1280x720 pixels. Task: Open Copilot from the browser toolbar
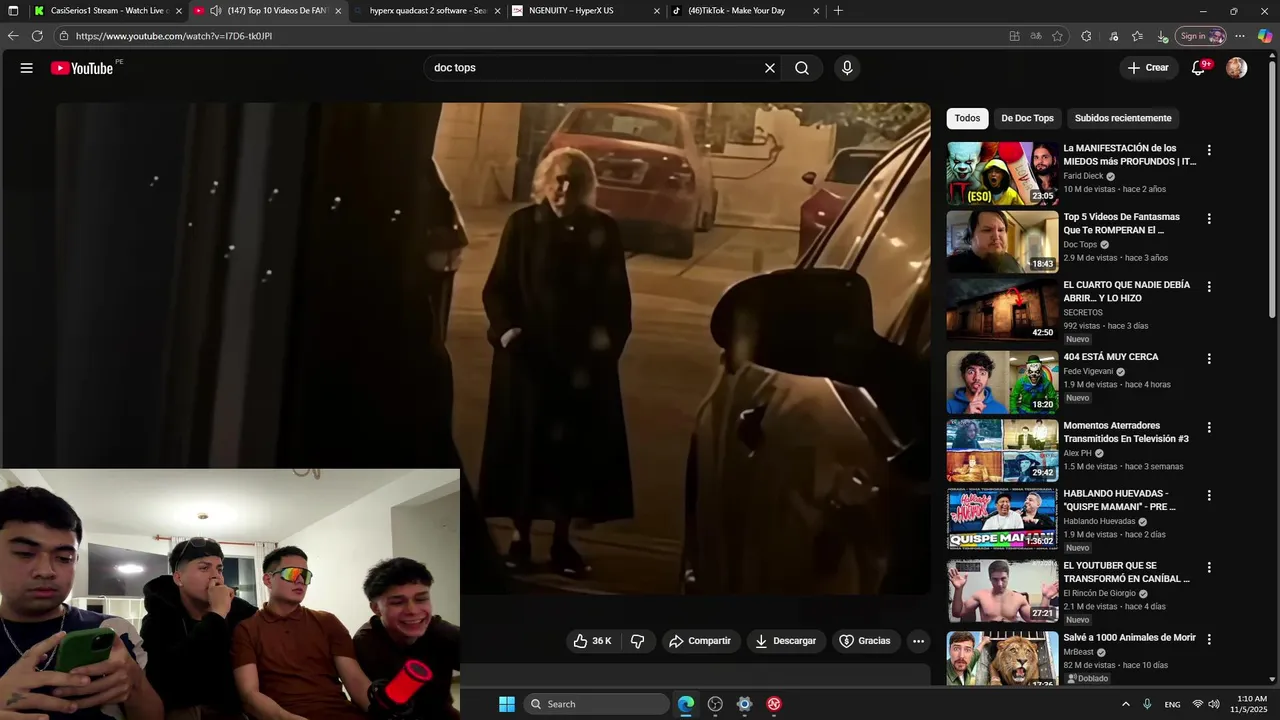click(x=1265, y=36)
